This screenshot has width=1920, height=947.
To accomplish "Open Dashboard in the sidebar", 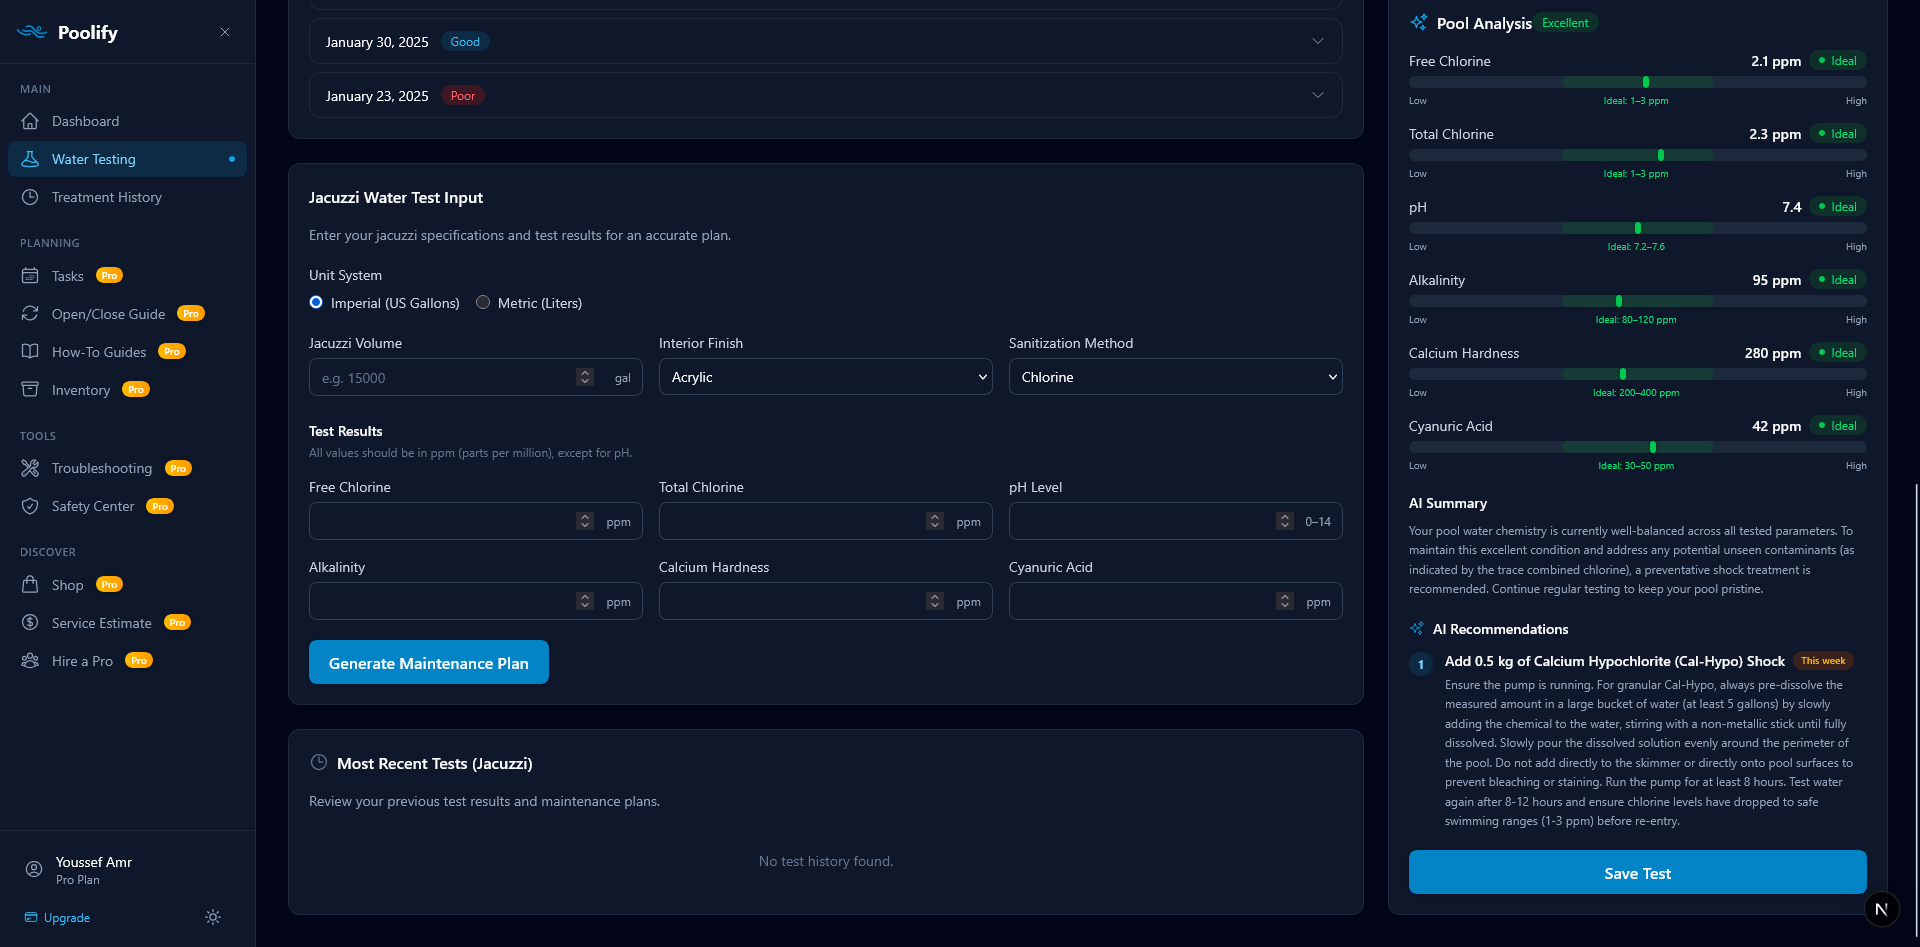I will 127,121.
